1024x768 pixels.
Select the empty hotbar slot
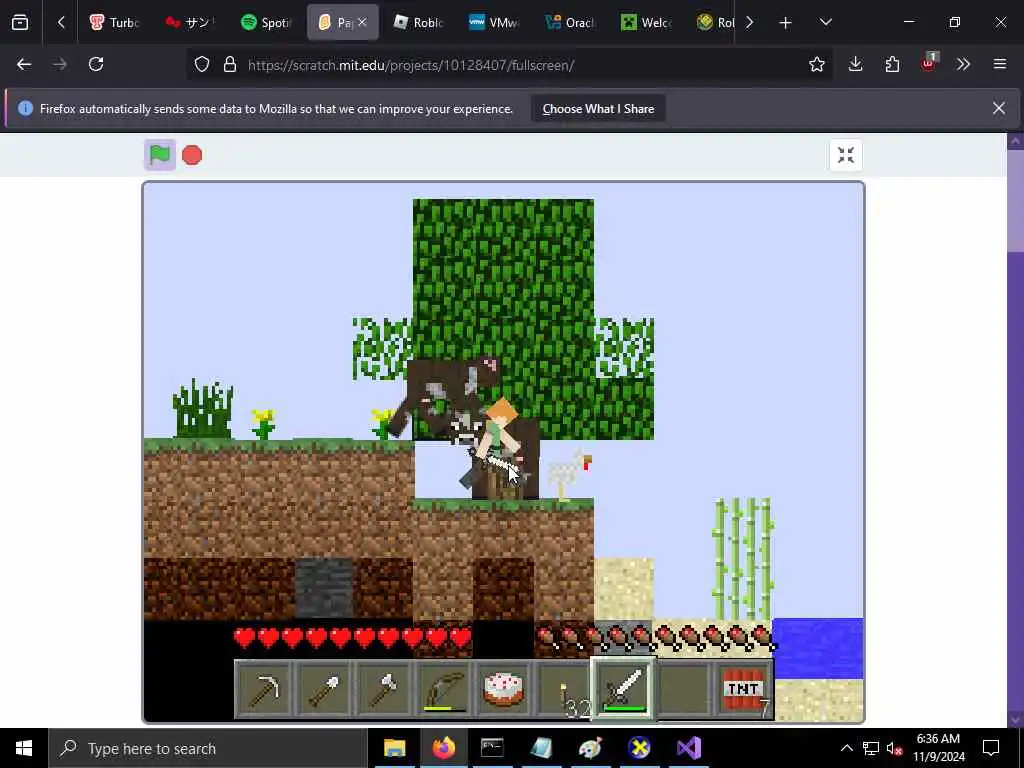tap(684, 689)
